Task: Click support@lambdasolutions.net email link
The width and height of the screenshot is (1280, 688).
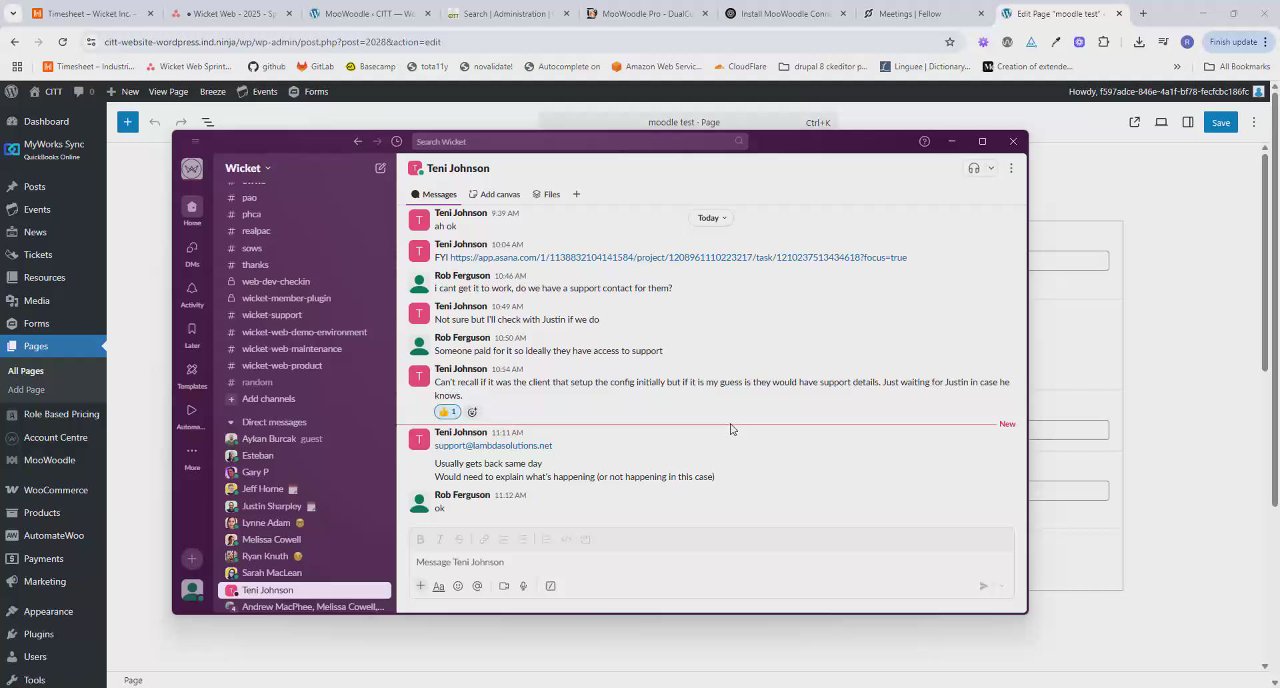Action: (493, 446)
